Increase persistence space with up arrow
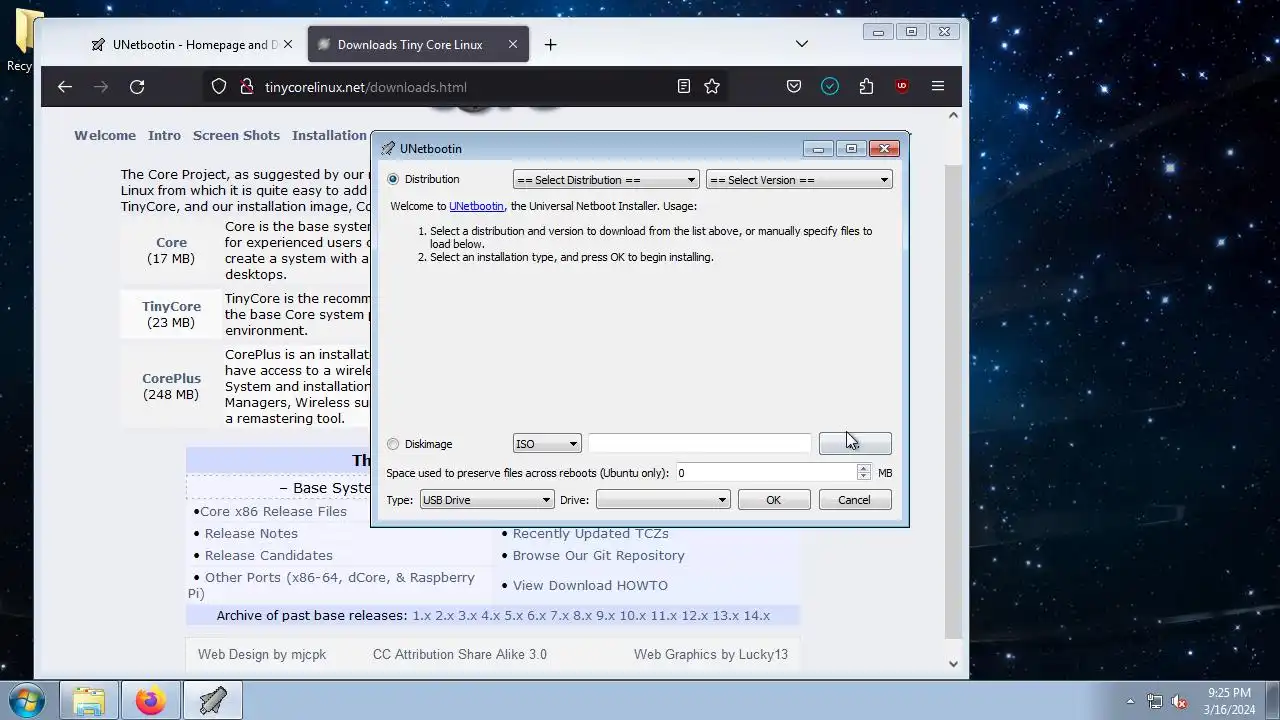The image size is (1280, 720). (x=864, y=468)
